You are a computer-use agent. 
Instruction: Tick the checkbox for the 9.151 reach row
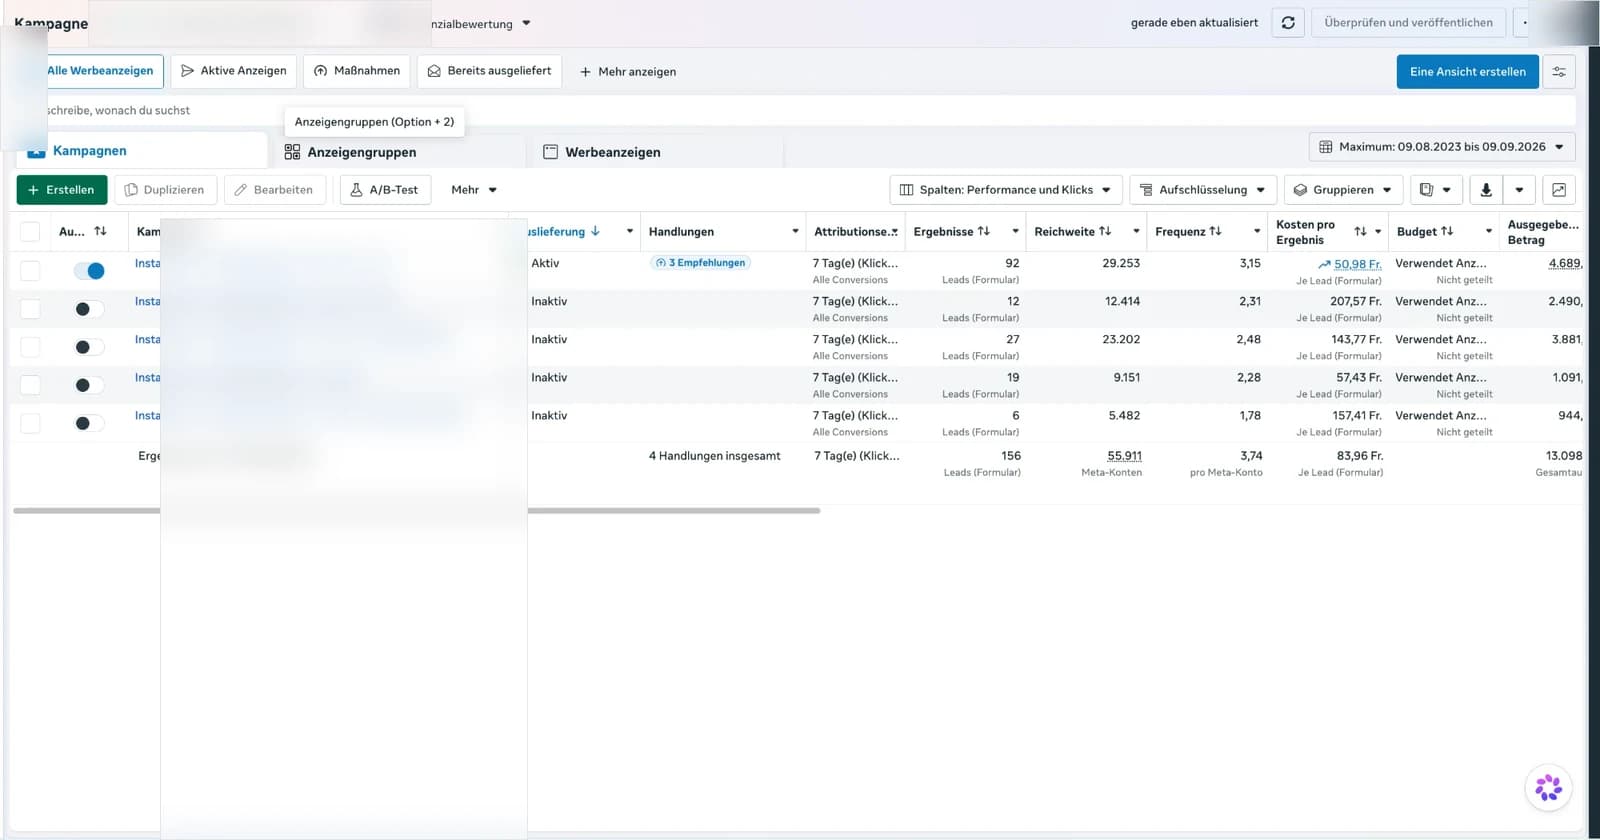click(x=30, y=385)
